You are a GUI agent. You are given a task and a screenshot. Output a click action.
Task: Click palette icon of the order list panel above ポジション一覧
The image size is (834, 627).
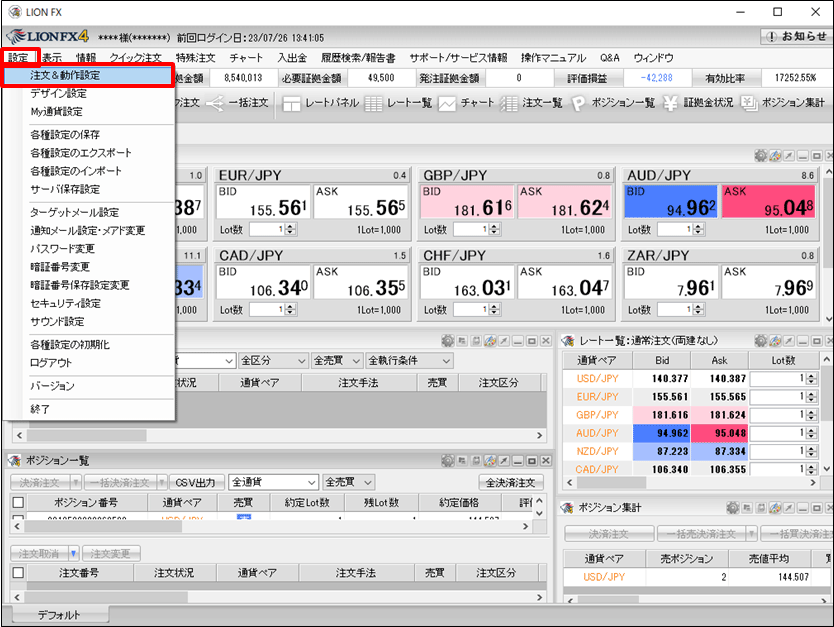pos(490,341)
